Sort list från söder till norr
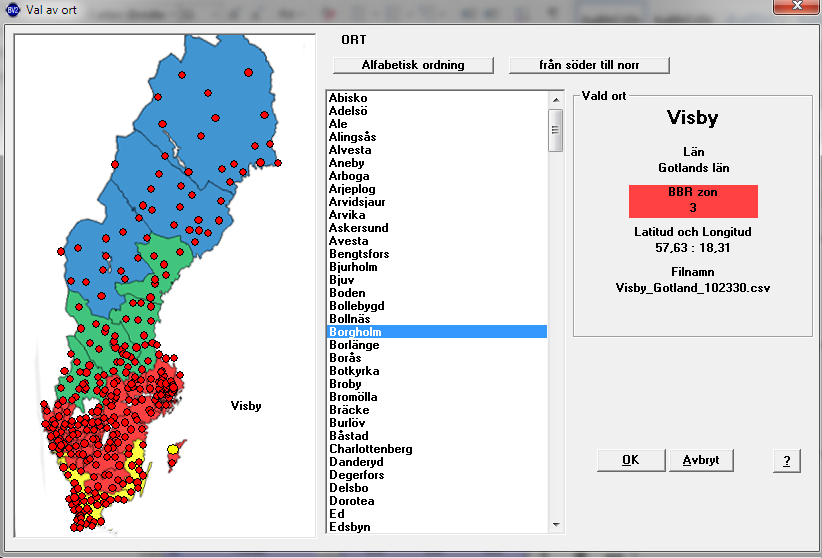The width and height of the screenshot is (822, 558). [589, 65]
